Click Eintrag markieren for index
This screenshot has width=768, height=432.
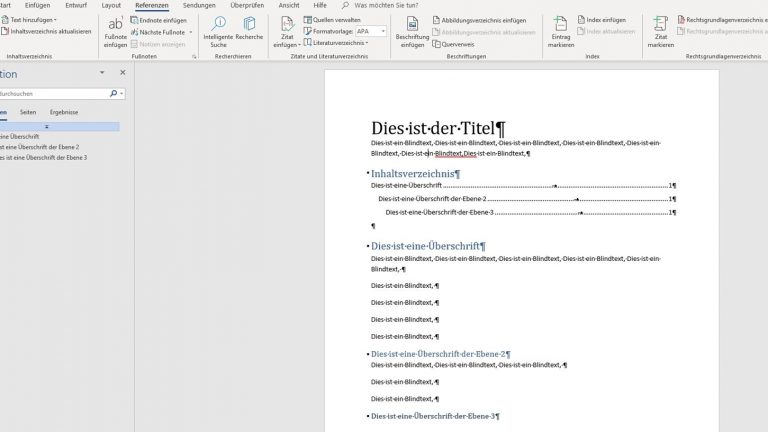pyautogui.click(x=561, y=24)
